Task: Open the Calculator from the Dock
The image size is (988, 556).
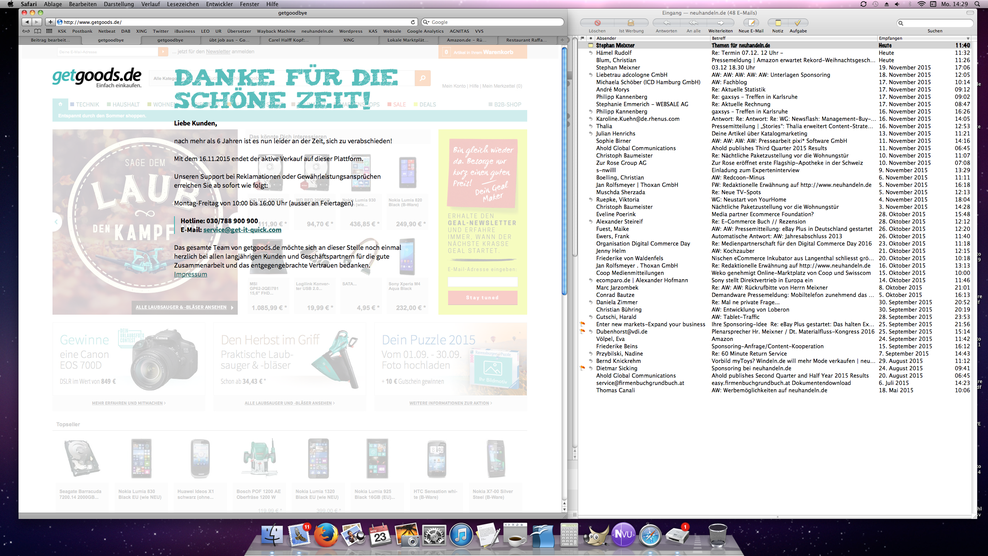Action: click(x=569, y=536)
